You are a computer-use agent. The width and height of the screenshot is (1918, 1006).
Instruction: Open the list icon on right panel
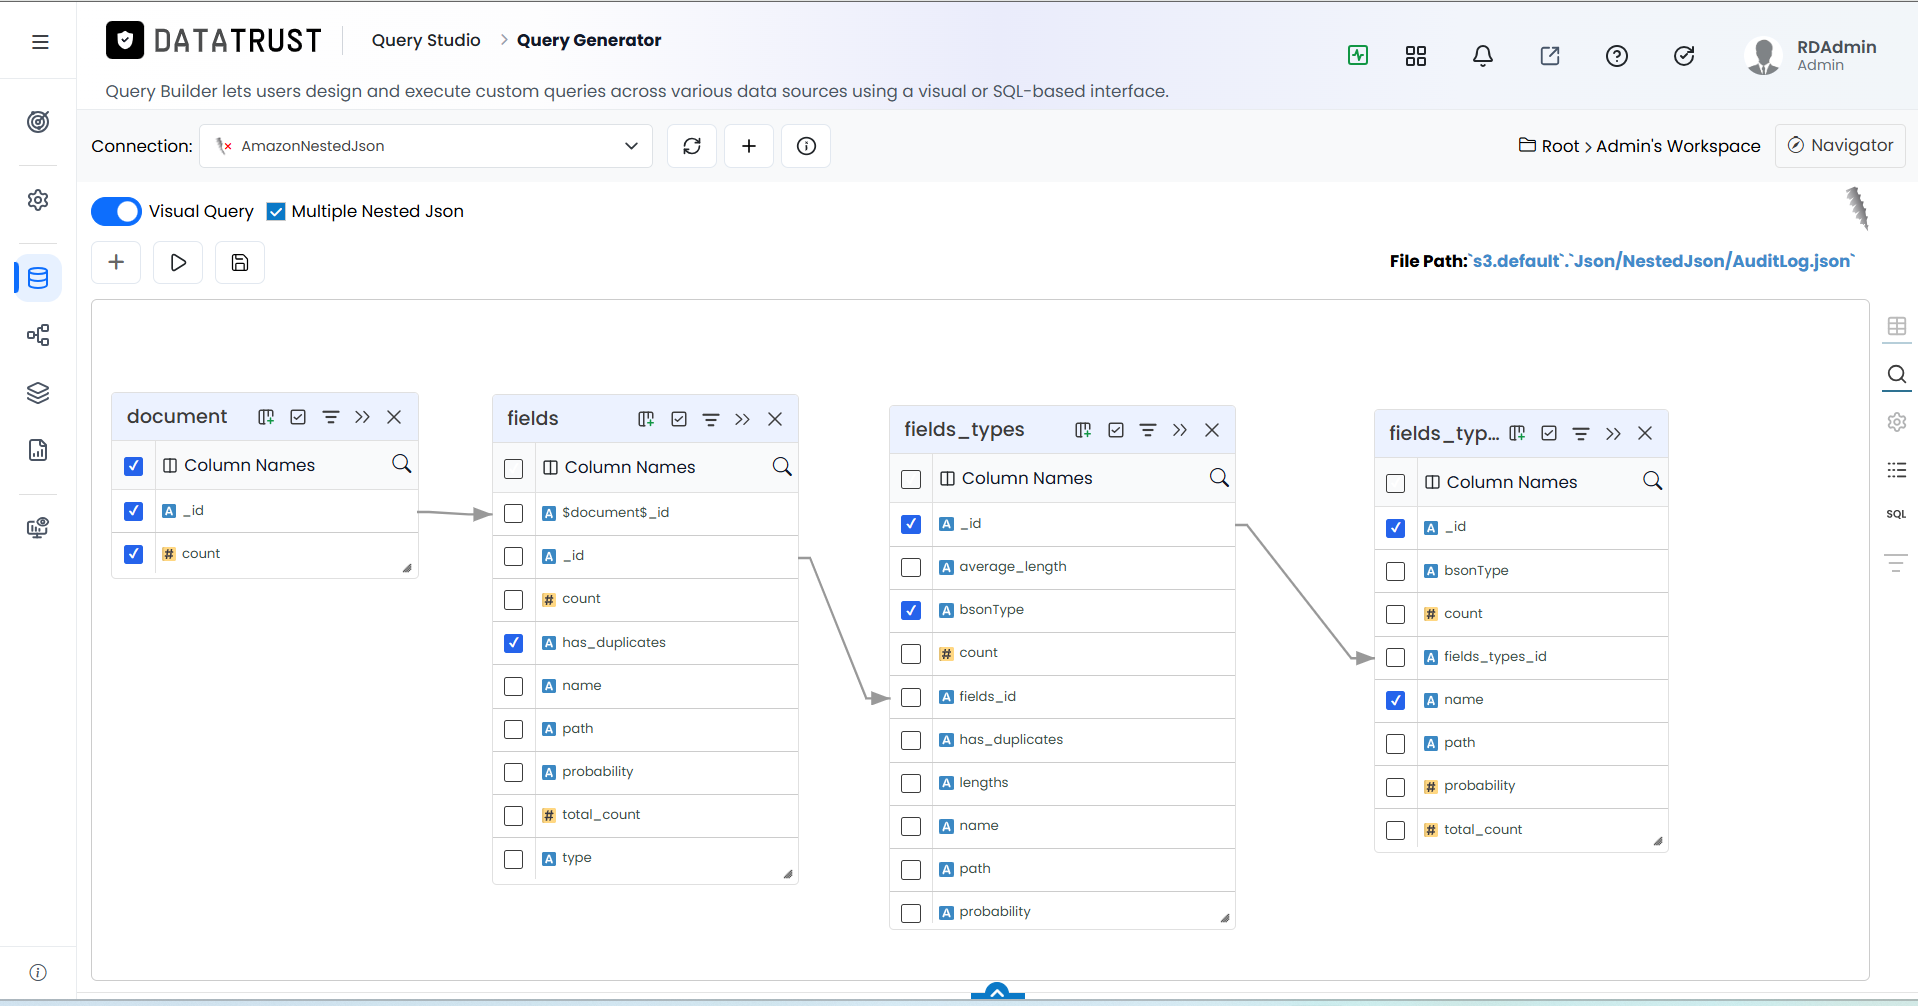(1897, 469)
